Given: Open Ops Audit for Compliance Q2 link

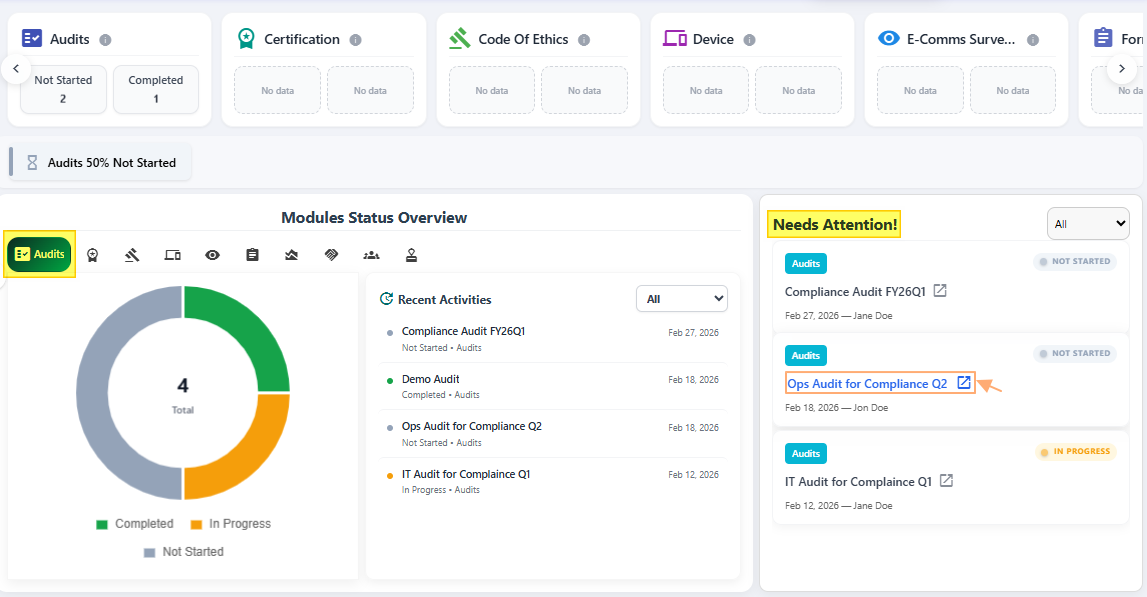Looking at the screenshot, I should point(869,383).
